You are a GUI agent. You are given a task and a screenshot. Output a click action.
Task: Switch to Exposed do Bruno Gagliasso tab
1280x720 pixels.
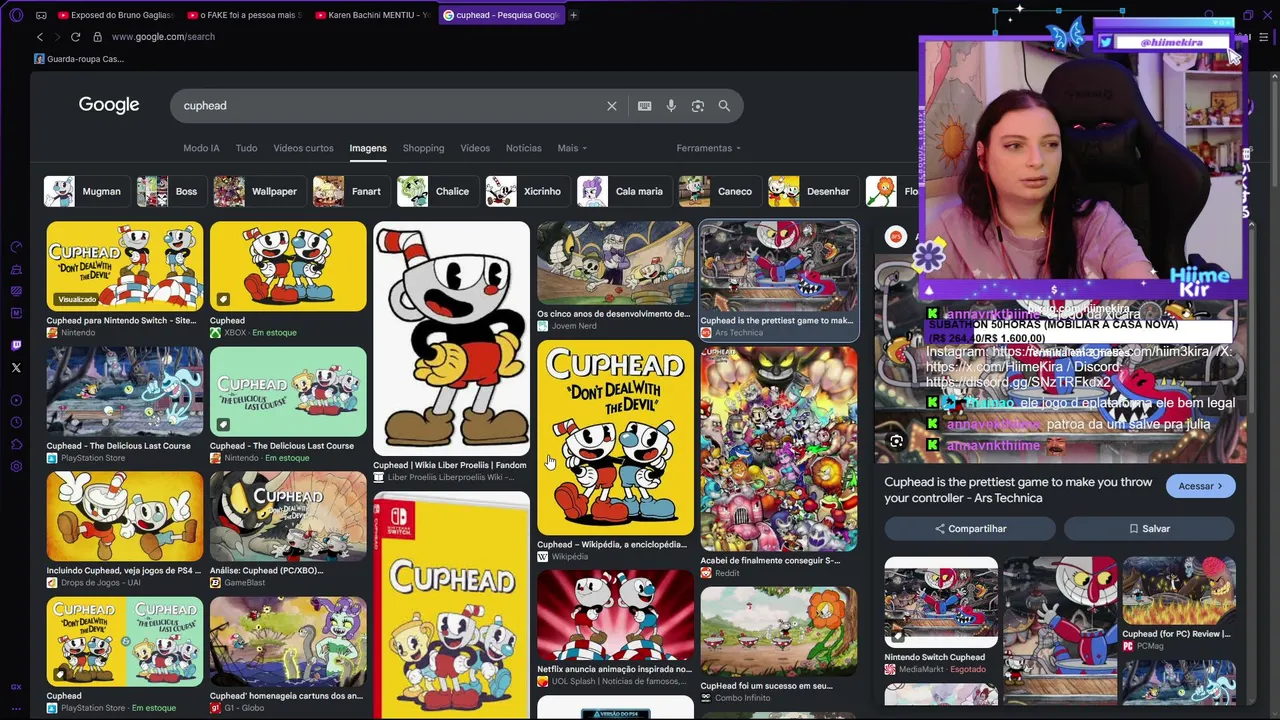click(117, 15)
